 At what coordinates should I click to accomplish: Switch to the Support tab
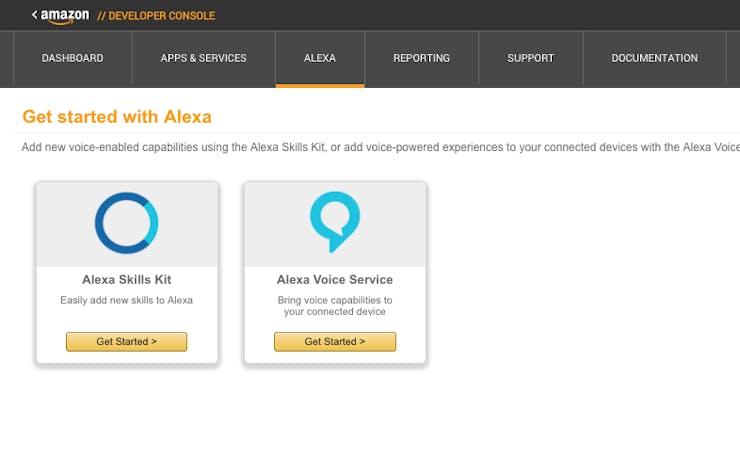[530, 59]
